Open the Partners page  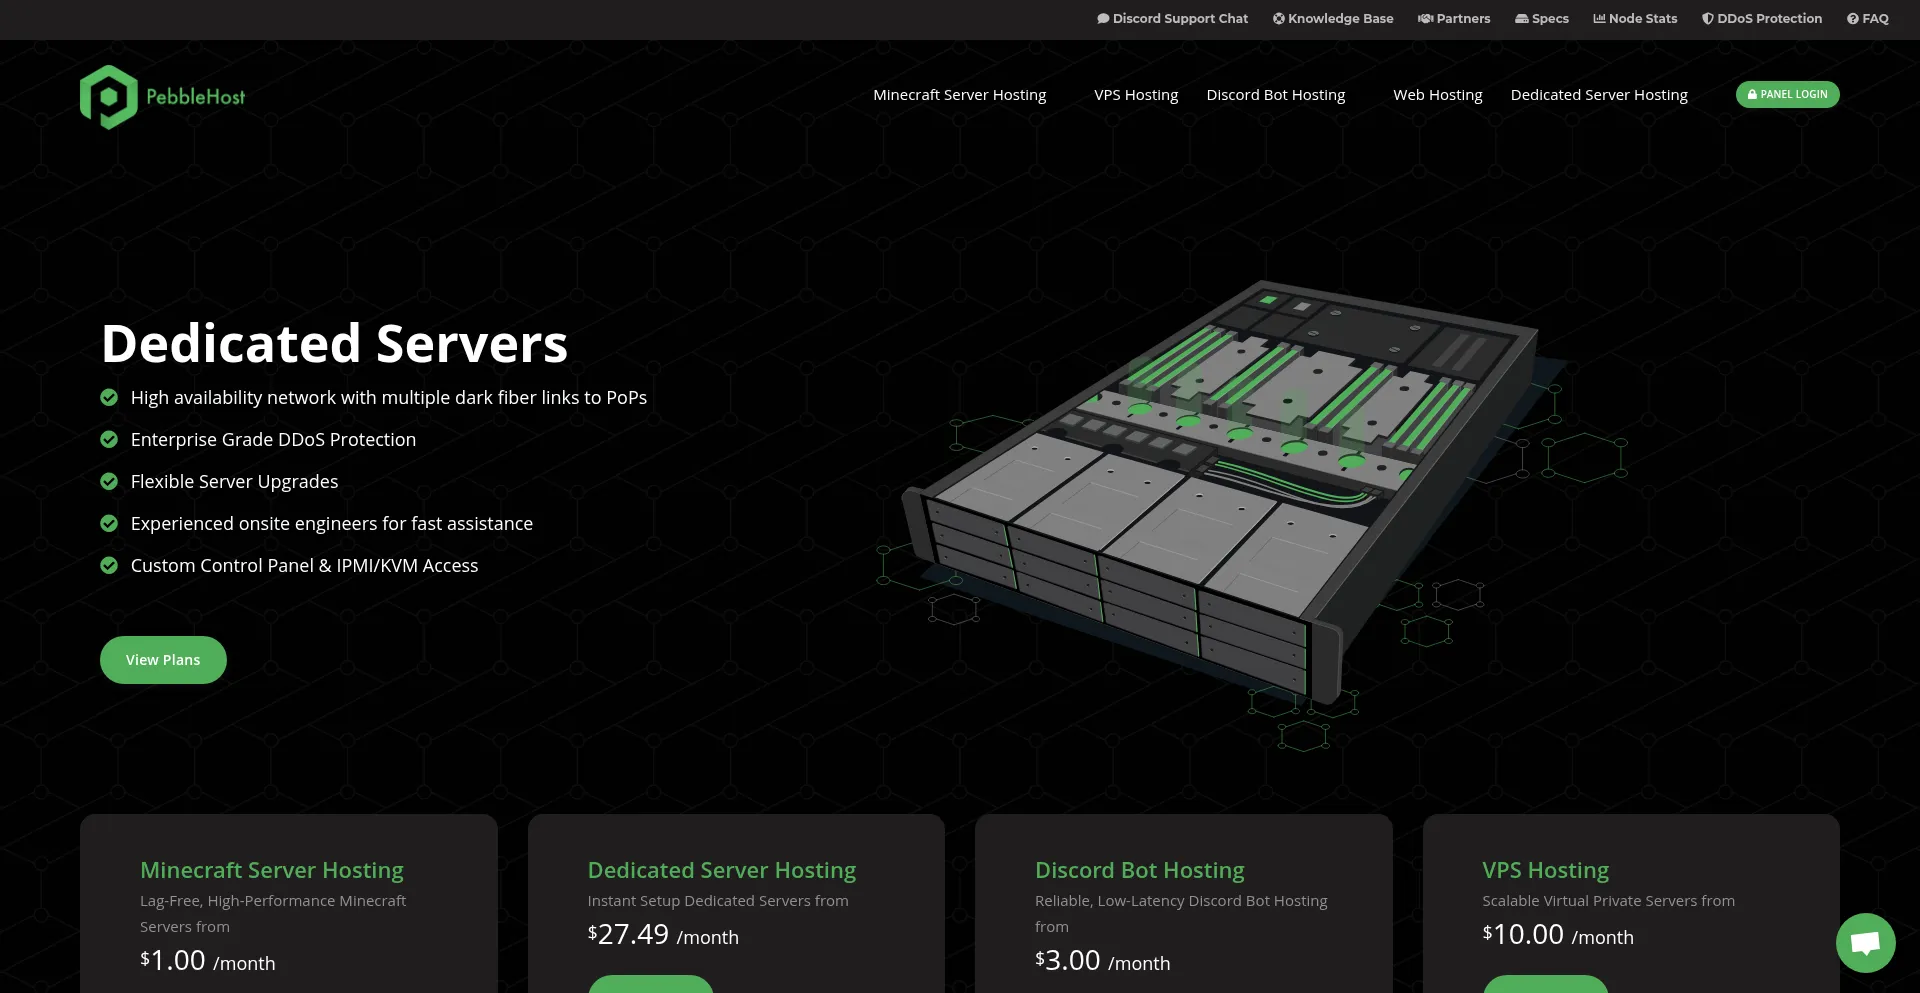pyautogui.click(x=1454, y=19)
